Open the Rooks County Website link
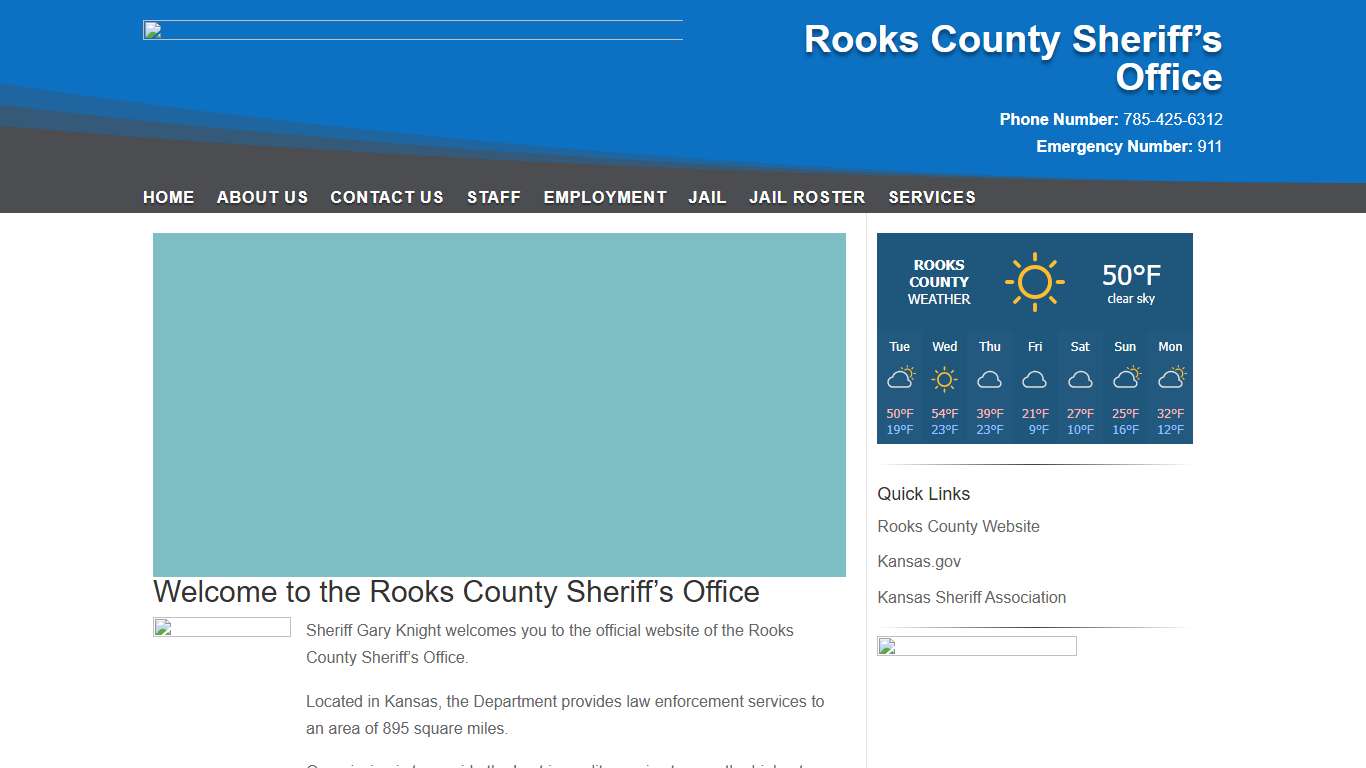 click(x=958, y=526)
